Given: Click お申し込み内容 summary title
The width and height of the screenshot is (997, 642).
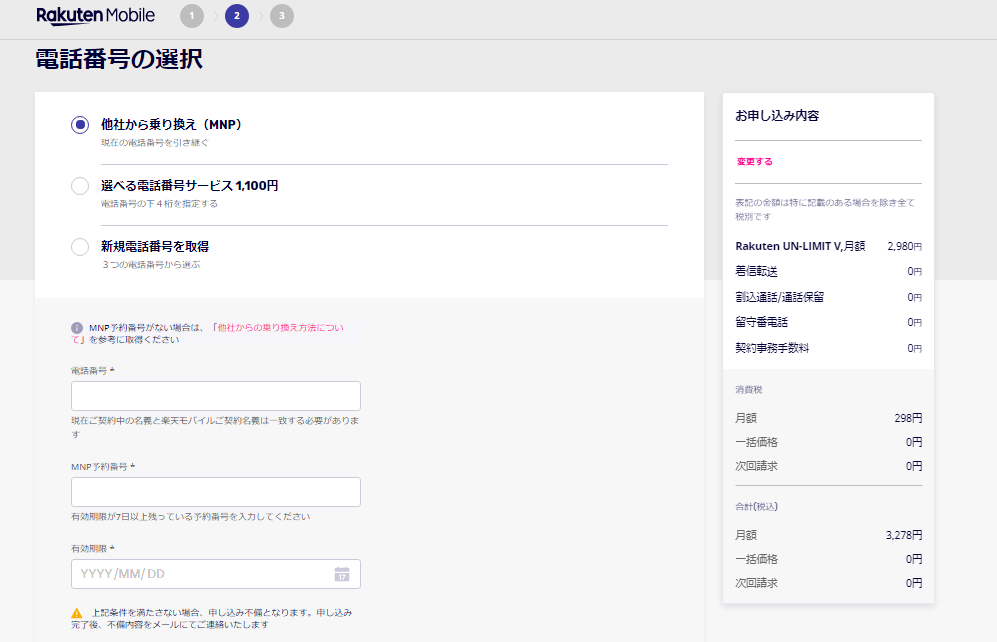Looking at the screenshot, I should (777, 116).
